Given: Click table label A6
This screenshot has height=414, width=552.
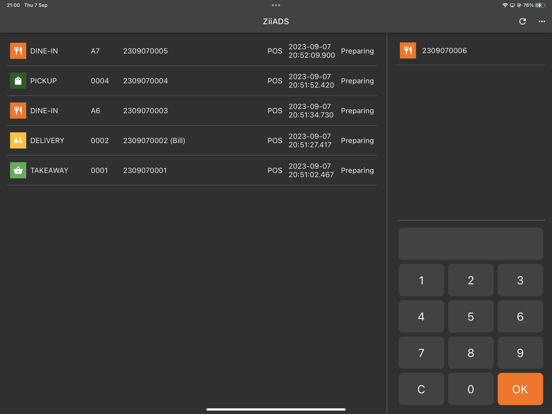Looking at the screenshot, I should (95, 111).
